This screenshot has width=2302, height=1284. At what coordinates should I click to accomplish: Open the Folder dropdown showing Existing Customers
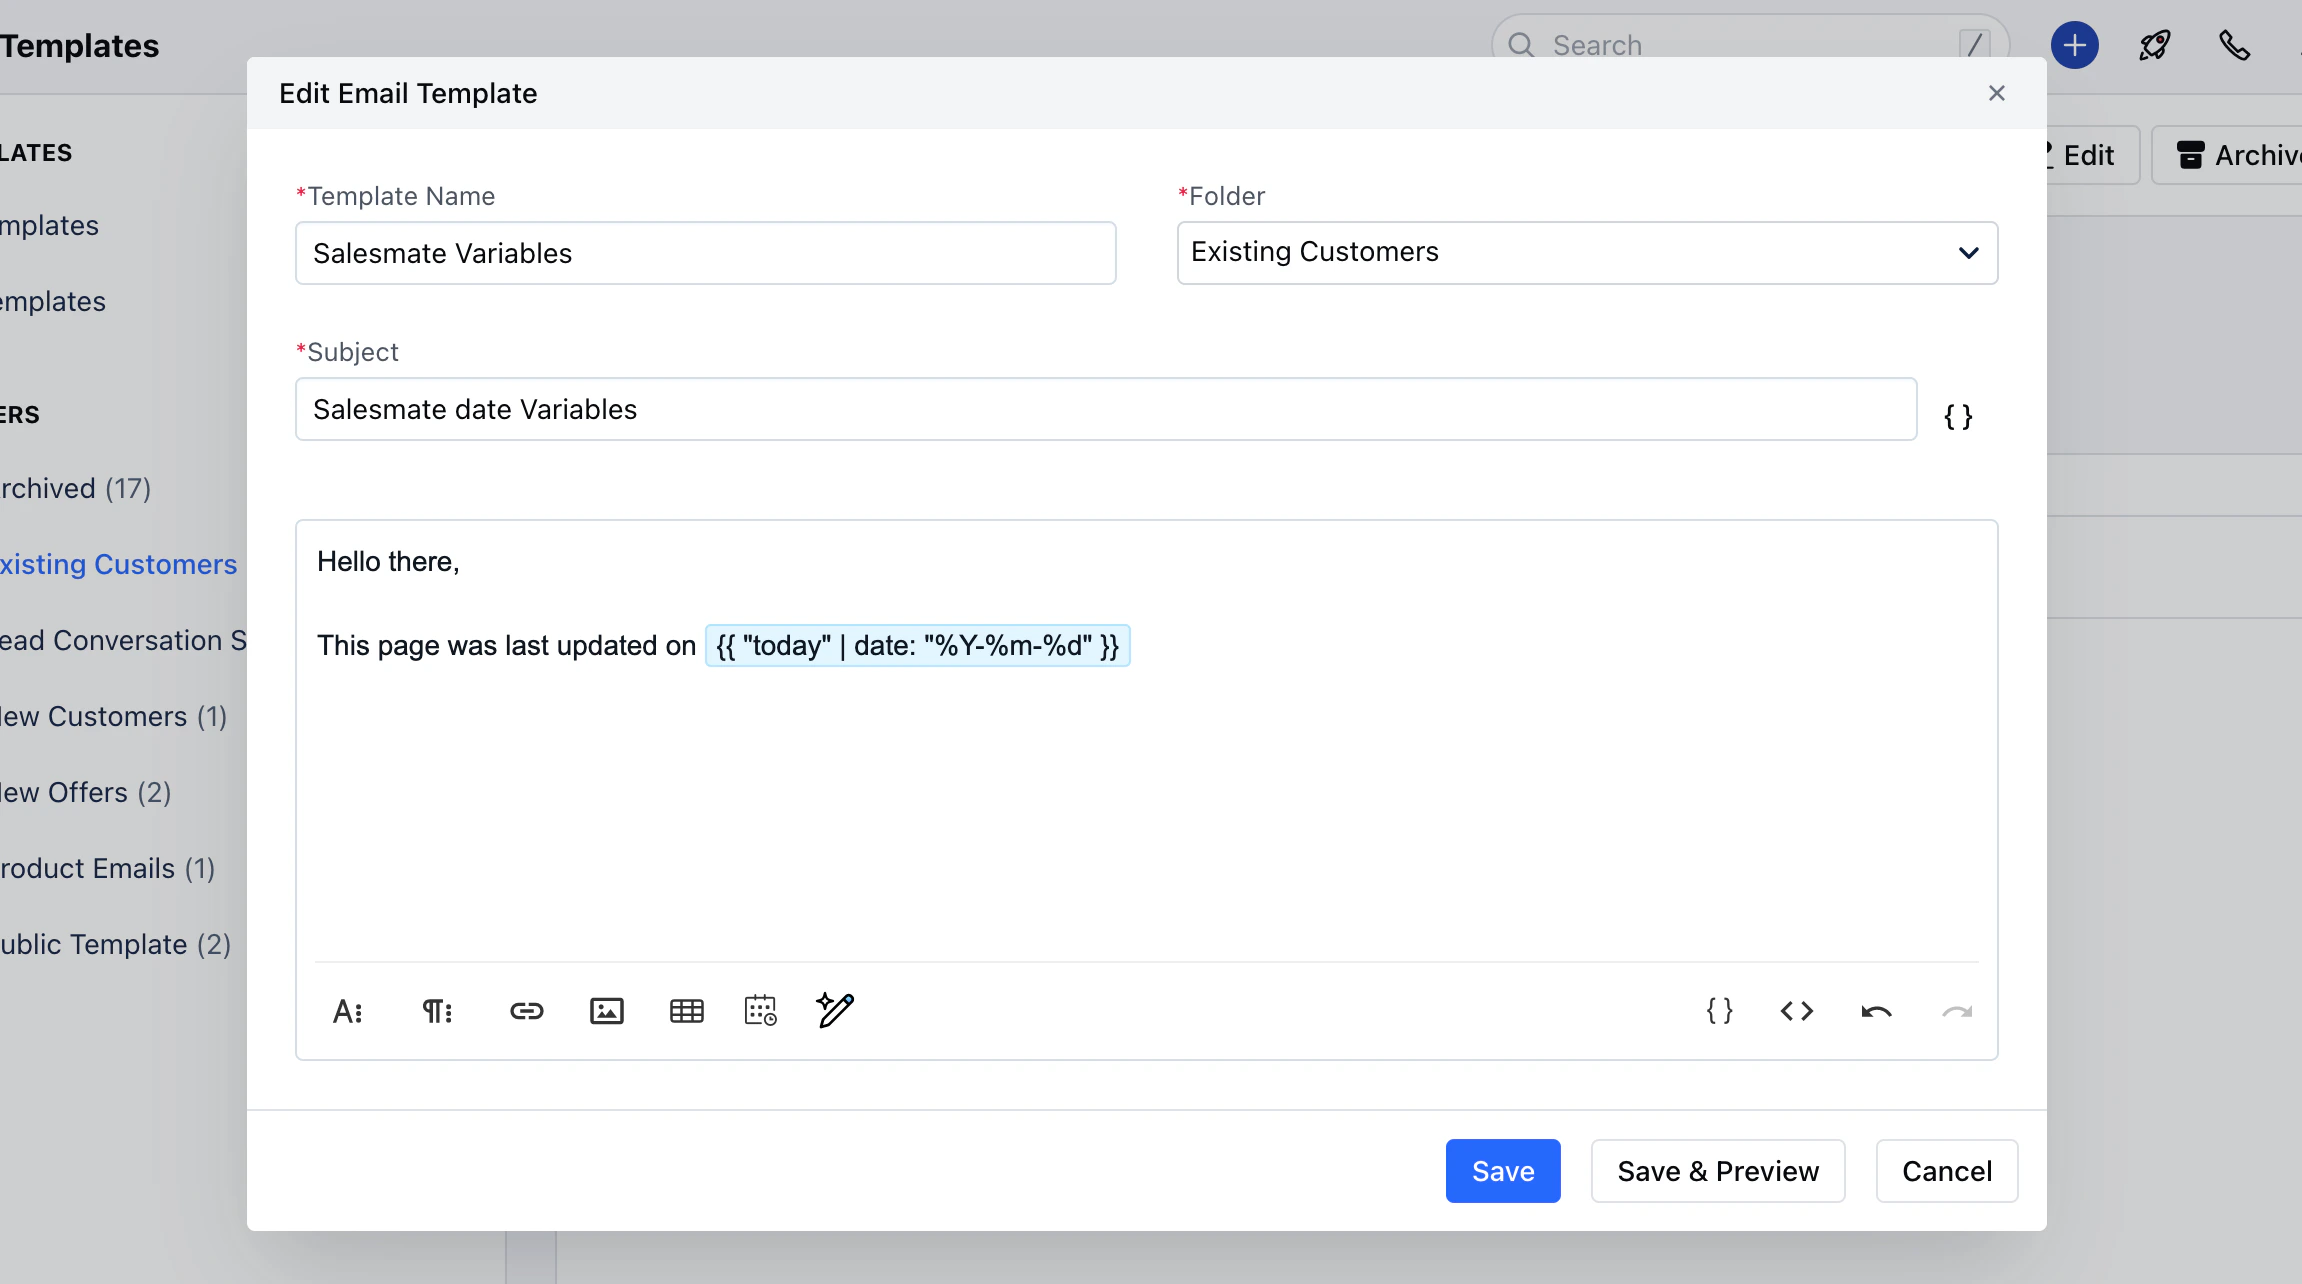[x=1587, y=253]
